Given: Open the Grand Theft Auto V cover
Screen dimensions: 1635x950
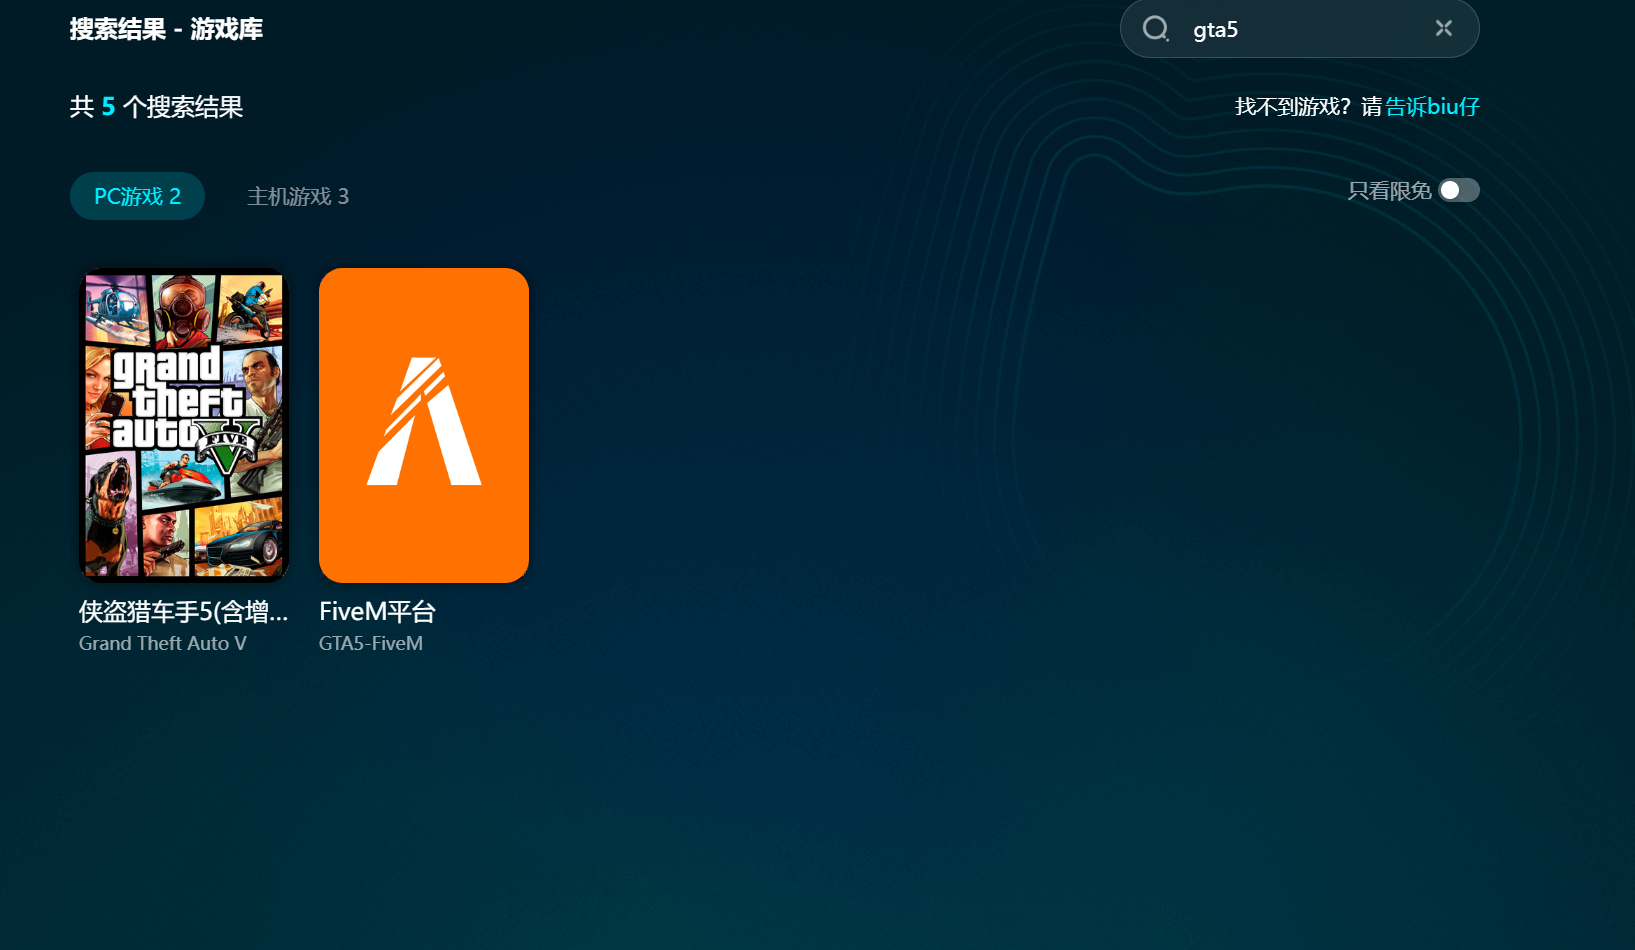Looking at the screenshot, I should [x=184, y=425].
